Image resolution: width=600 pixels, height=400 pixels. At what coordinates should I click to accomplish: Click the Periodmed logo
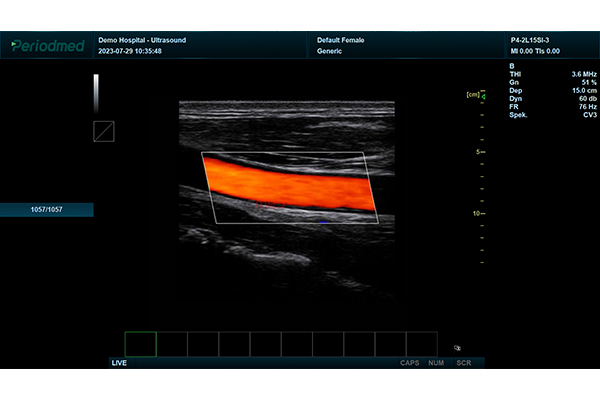coord(47,45)
